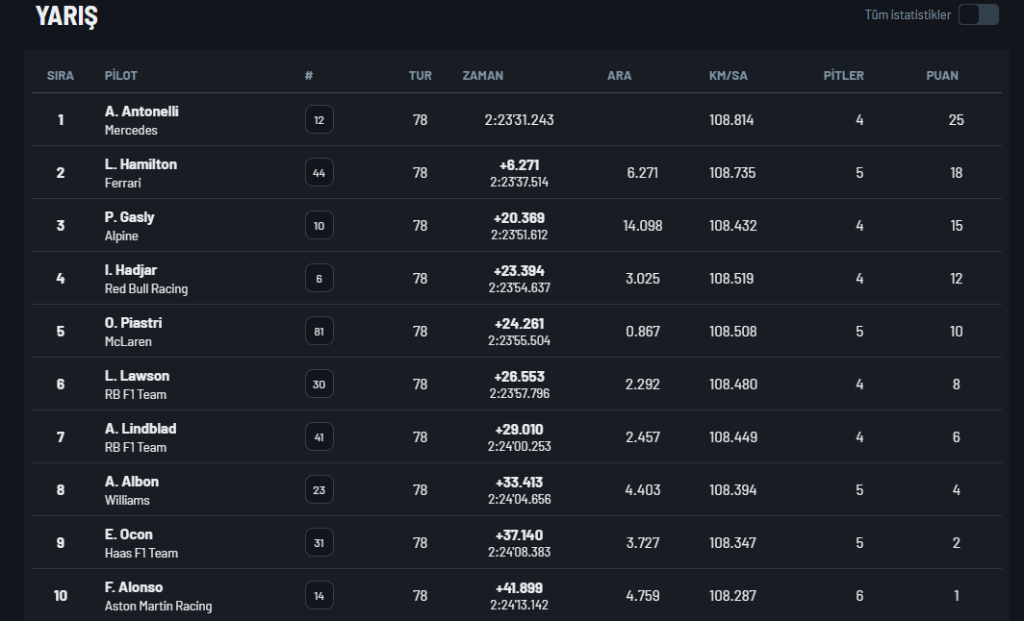Open L. Hamilton driver name link
This screenshot has height=621, width=1024.
(141, 165)
